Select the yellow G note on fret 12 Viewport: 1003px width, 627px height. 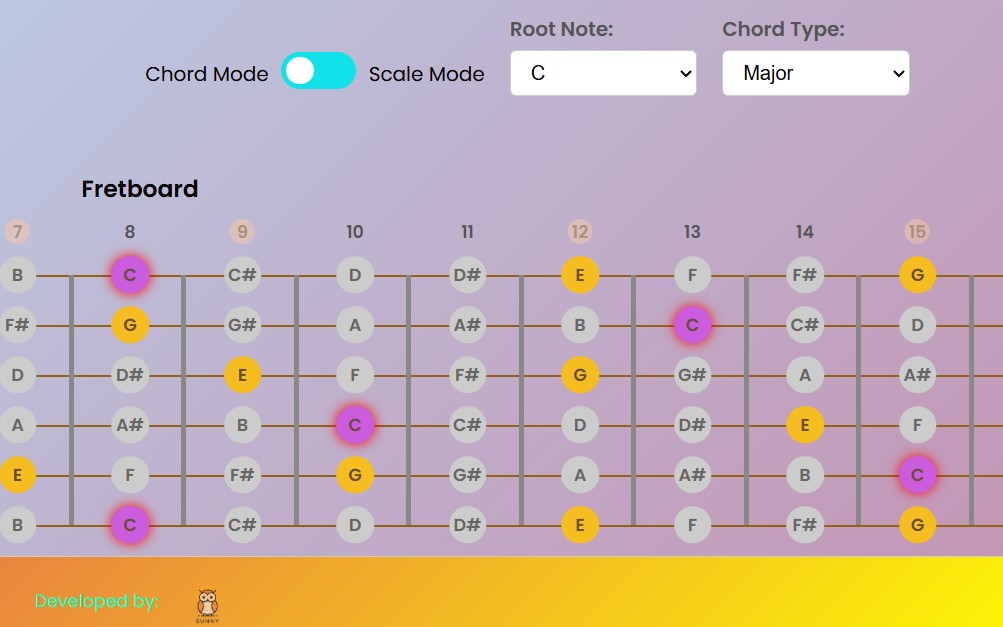[580, 376]
